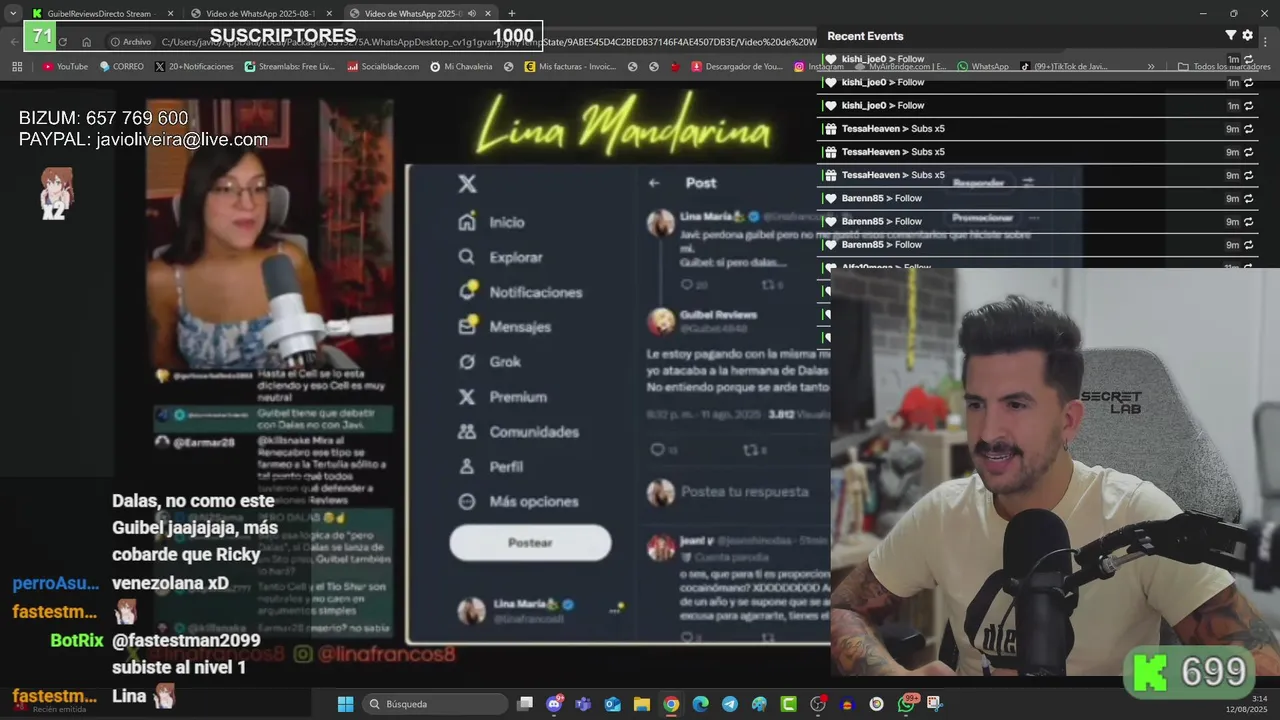Click the white Postear button
The image size is (1280, 720).
530,543
